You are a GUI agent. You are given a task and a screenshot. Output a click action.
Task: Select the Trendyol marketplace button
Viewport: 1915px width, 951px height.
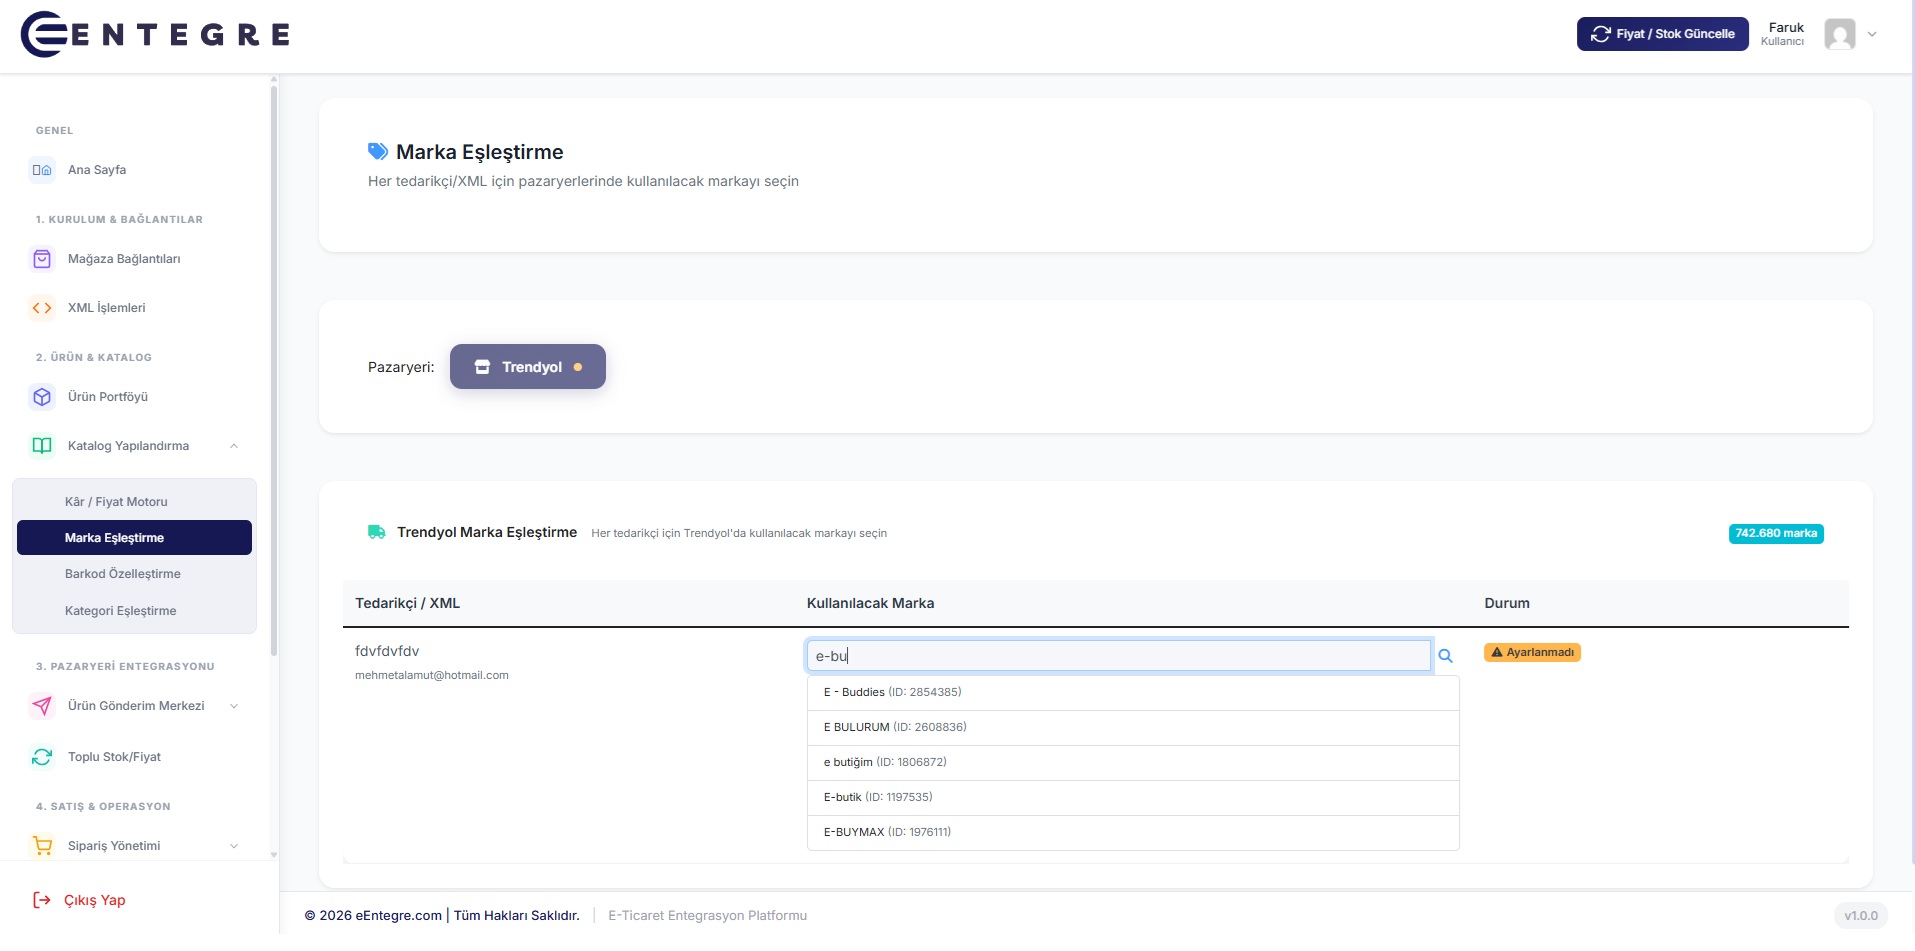[x=528, y=367]
